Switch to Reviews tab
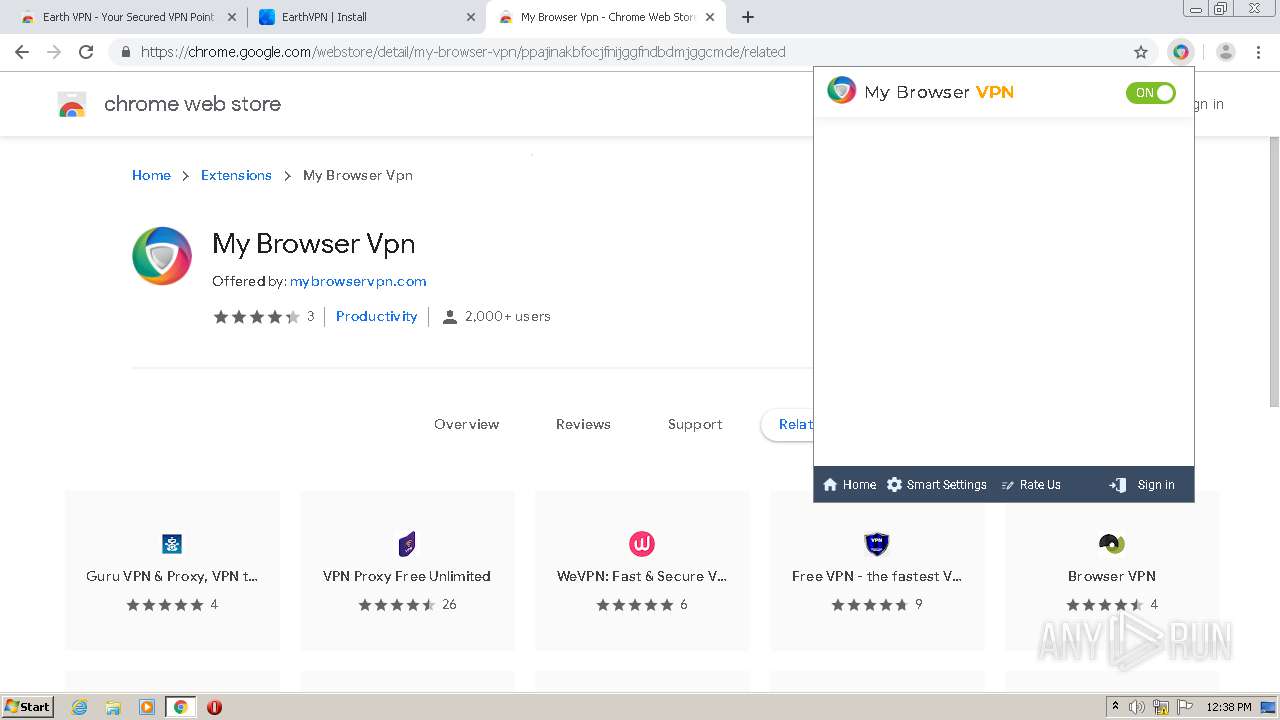This screenshot has height=720, width=1280. [583, 424]
